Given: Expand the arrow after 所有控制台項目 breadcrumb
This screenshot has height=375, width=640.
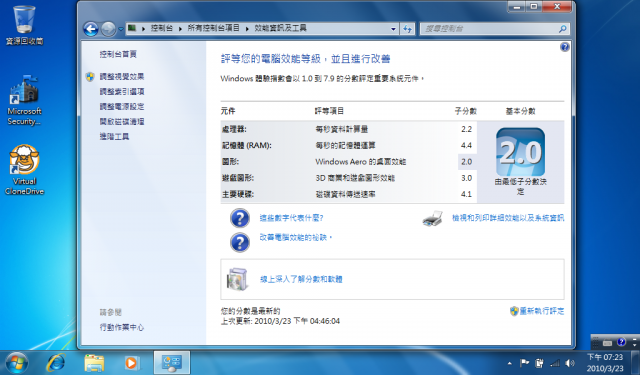Looking at the screenshot, I should click(247, 29).
